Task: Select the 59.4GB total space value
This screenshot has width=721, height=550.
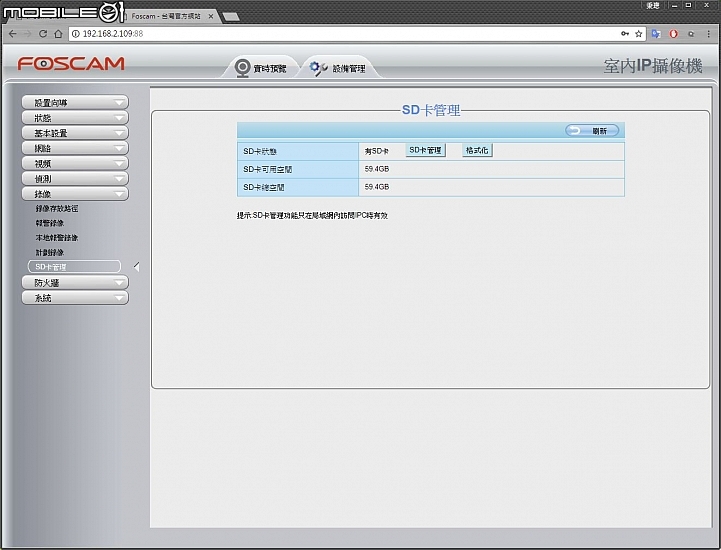Action: 377,187
